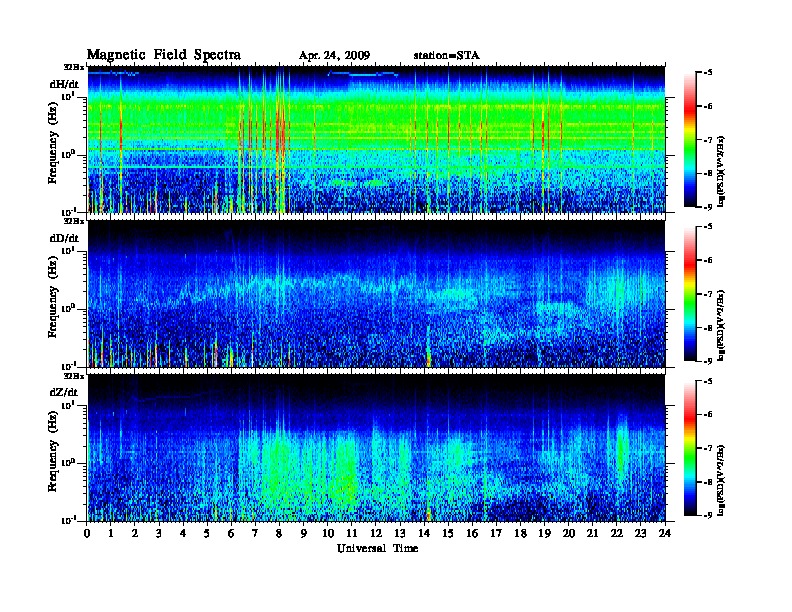Screen dimensions: 792x612
Task: Click the "9" hour tick label
Action: (x=304, y=534)
